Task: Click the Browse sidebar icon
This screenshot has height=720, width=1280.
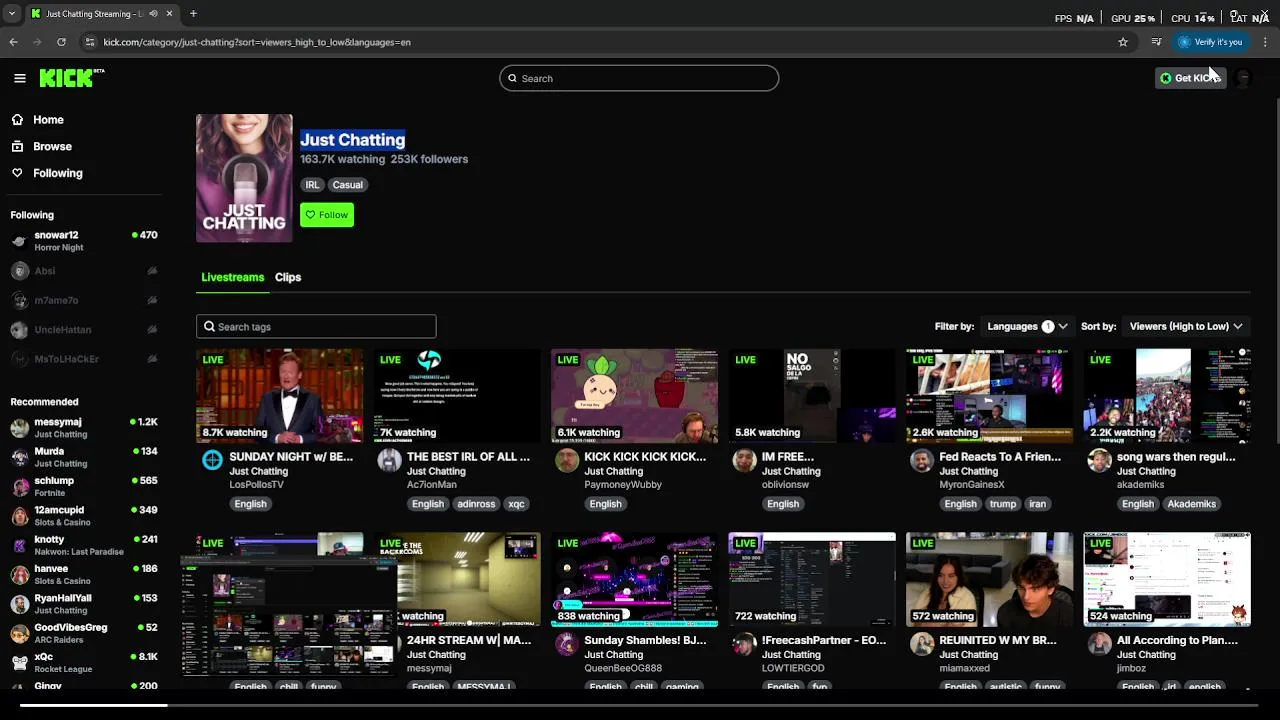Action: point(17,146)
